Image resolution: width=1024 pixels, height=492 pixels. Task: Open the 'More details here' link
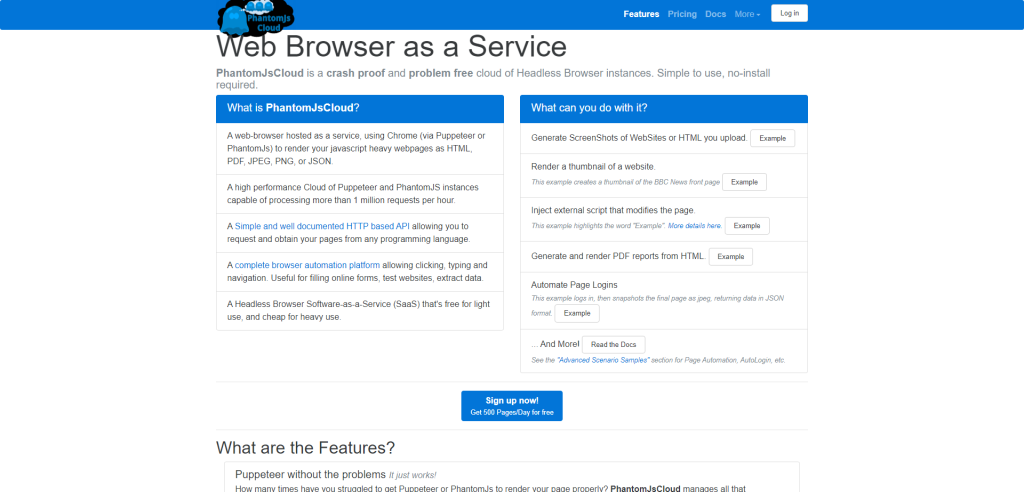click(x=695, y=225)
